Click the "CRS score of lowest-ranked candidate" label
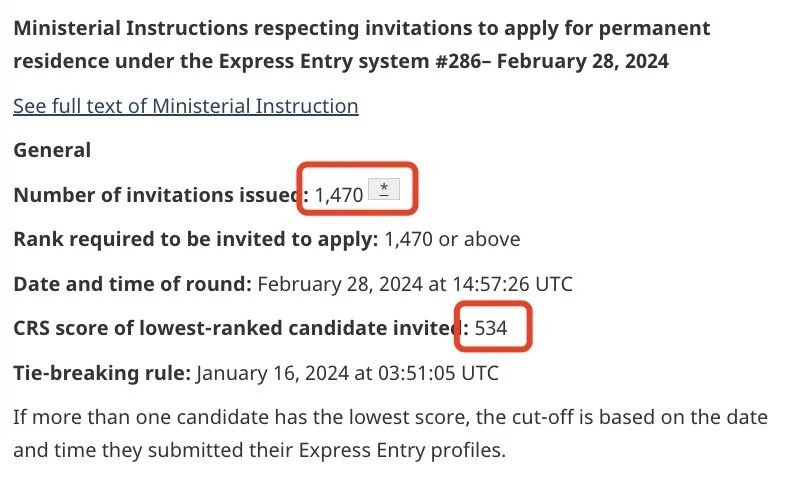This screenshot has height=486, width=788. point(235,328)
